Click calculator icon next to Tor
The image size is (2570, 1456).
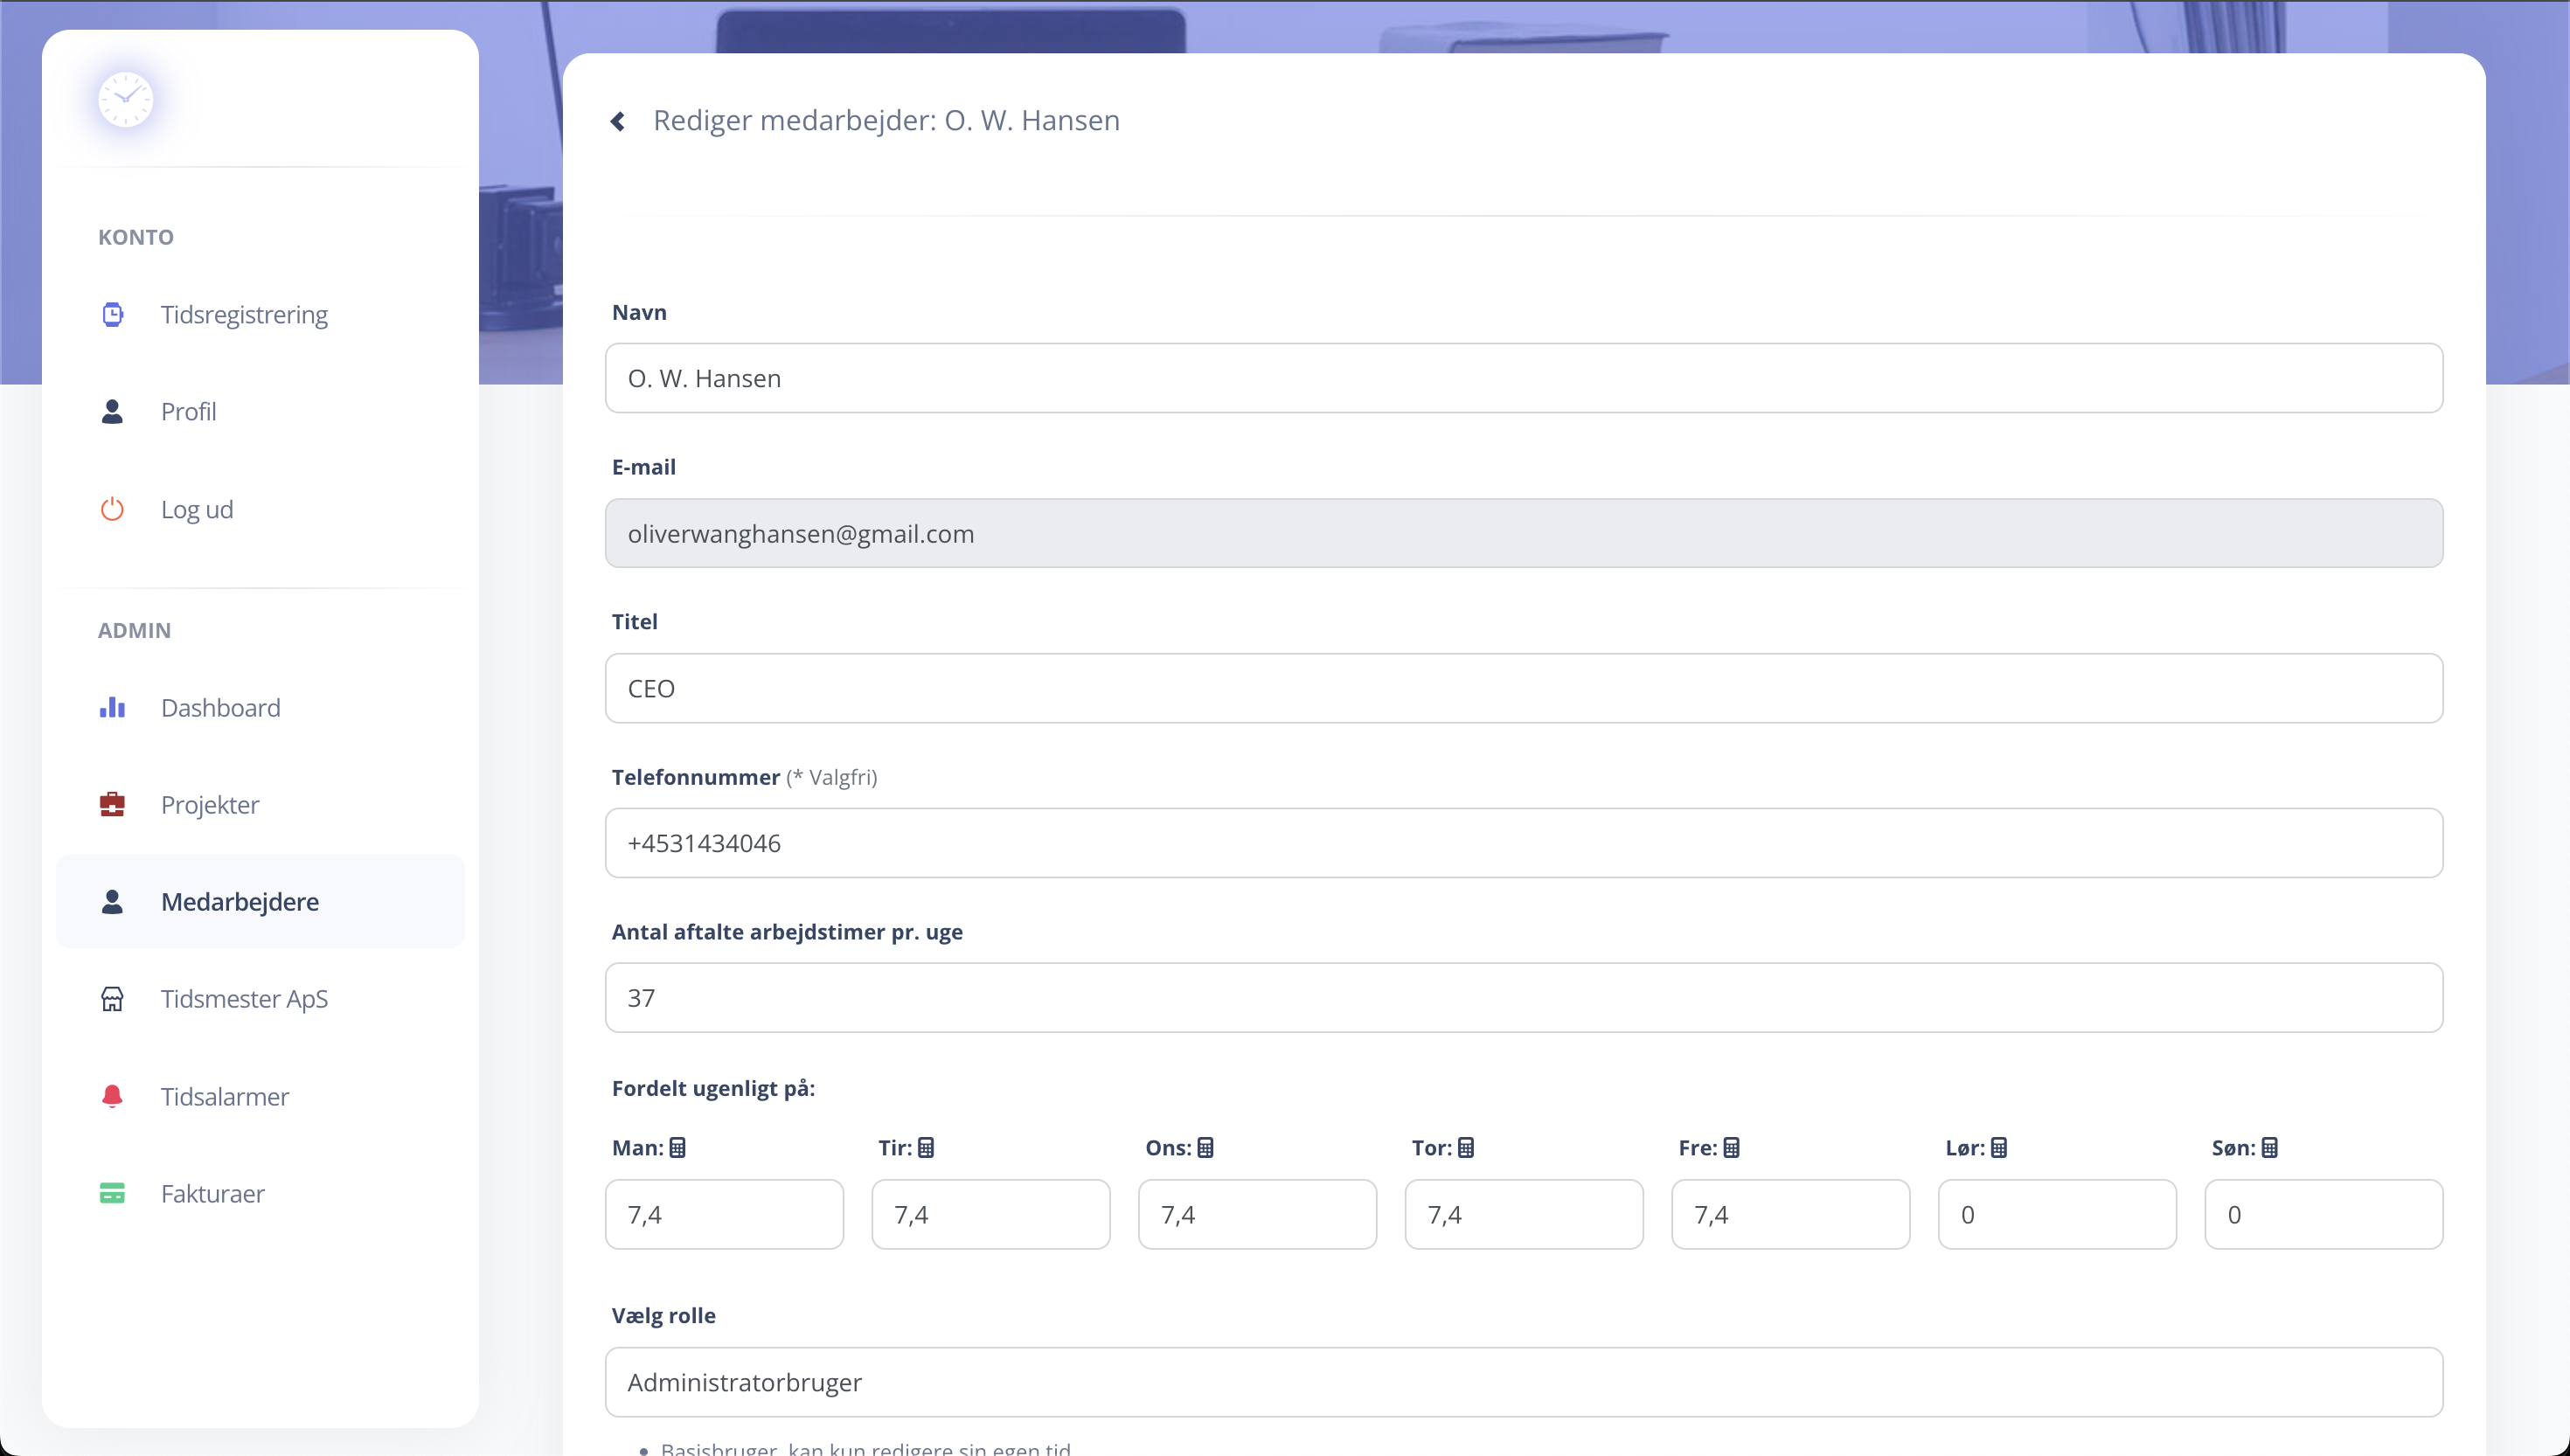pyautogui.click(x=1466, y=1148)
